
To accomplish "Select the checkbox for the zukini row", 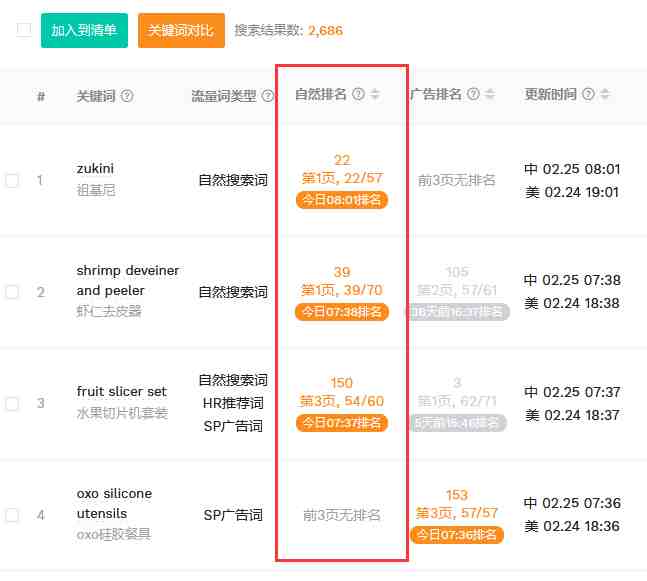I will tap(12, 180).
